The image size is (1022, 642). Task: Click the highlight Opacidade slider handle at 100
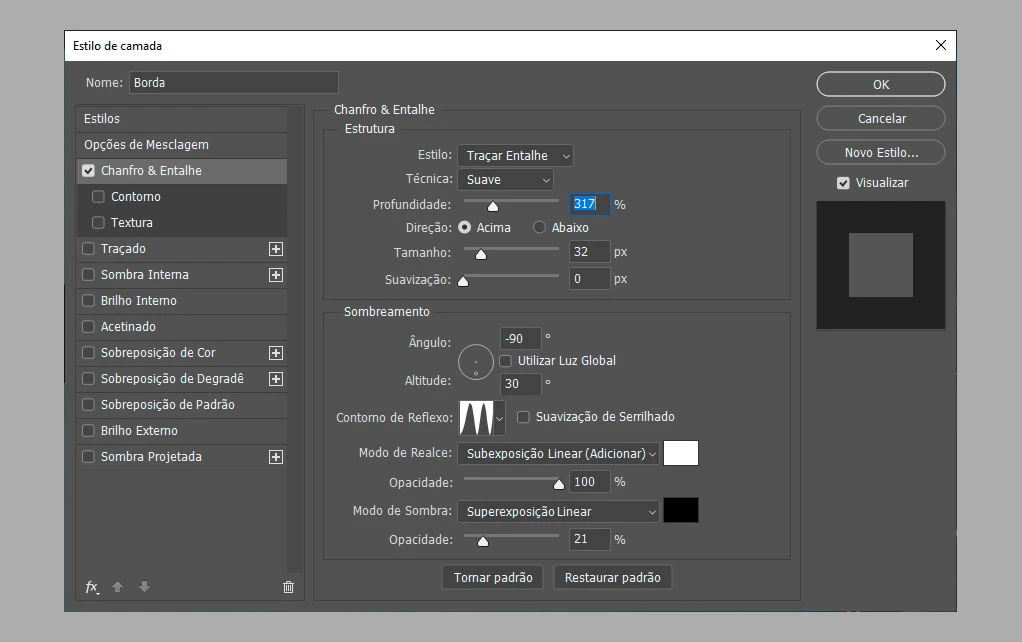(559, 484)
